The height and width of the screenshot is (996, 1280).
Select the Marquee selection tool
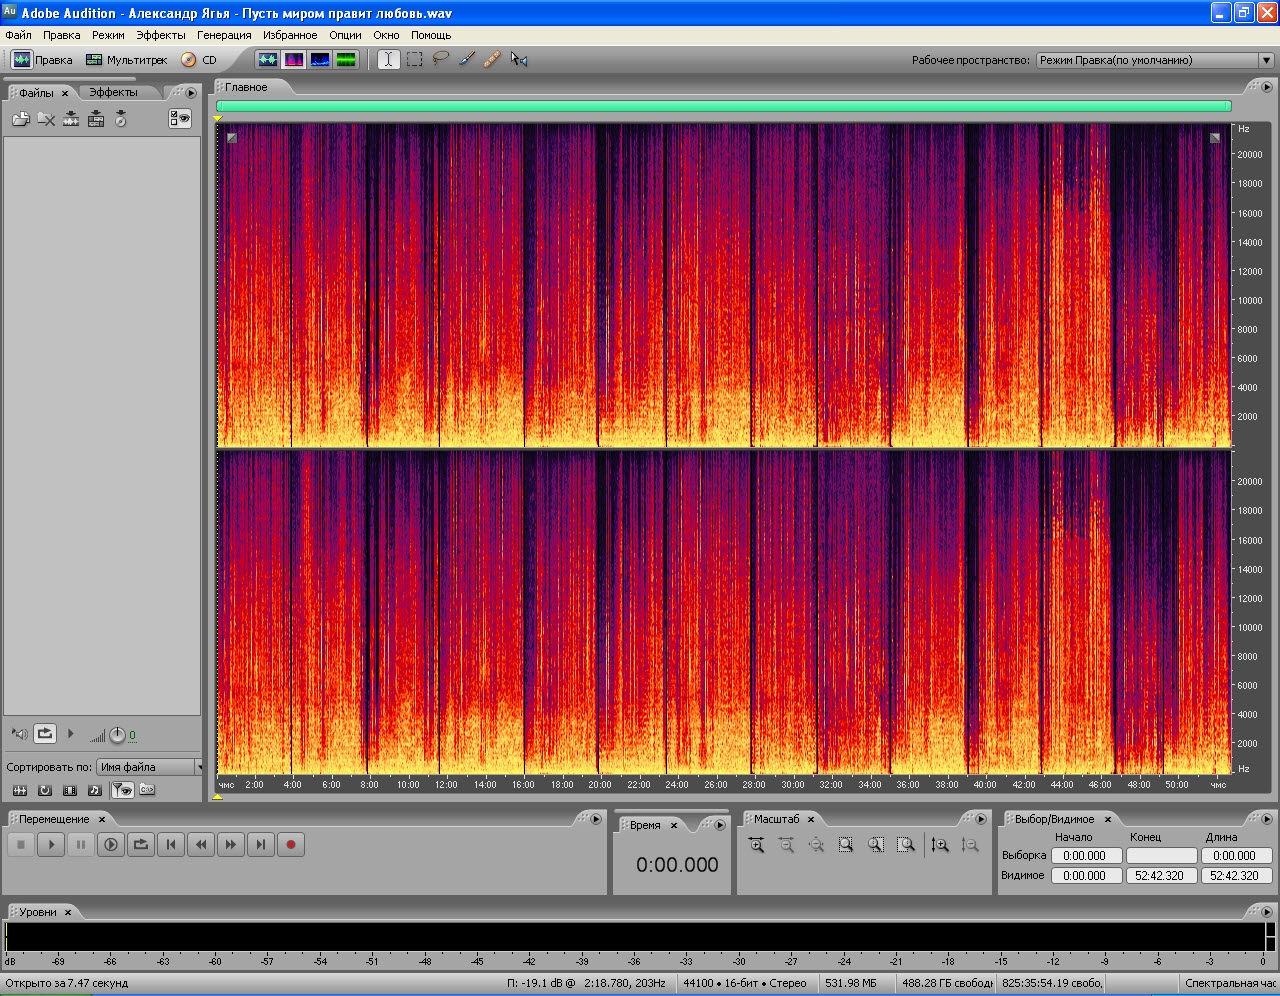pos(415,60)
